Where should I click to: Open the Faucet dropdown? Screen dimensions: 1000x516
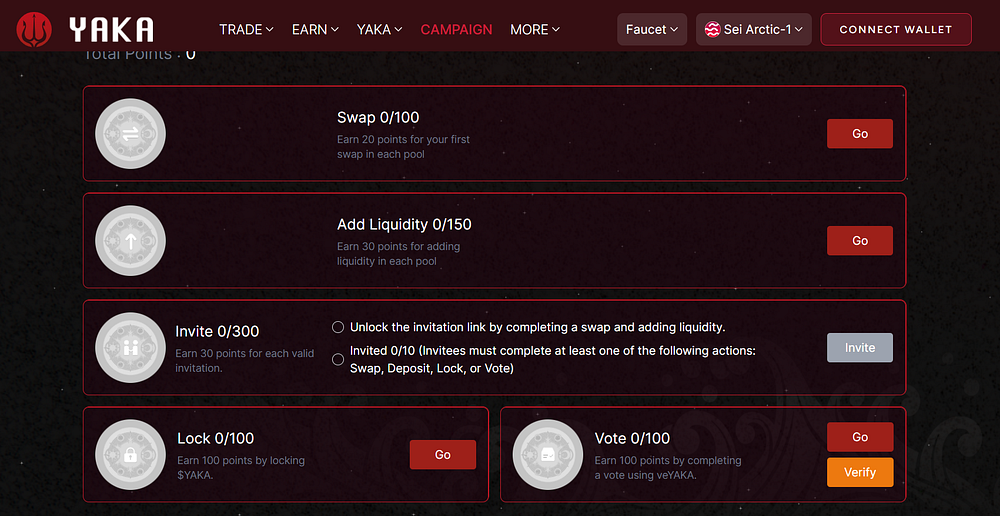point(652,29)
